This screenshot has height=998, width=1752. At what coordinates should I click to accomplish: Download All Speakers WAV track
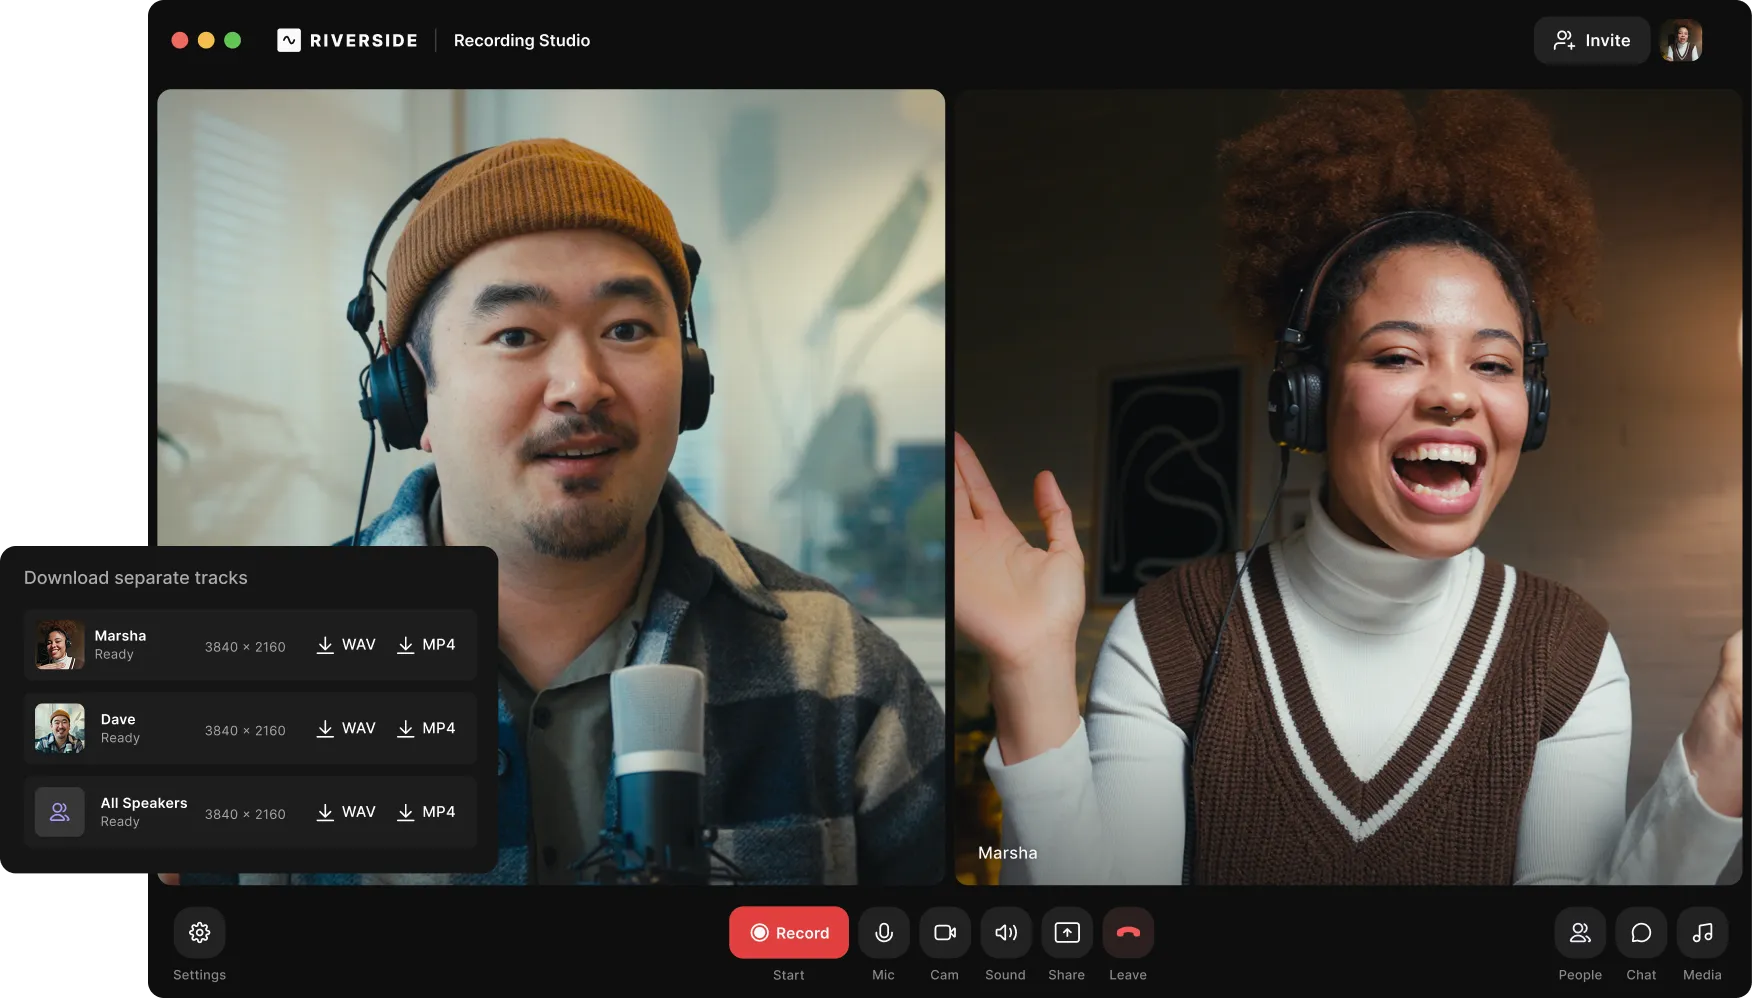click(346, 812)
